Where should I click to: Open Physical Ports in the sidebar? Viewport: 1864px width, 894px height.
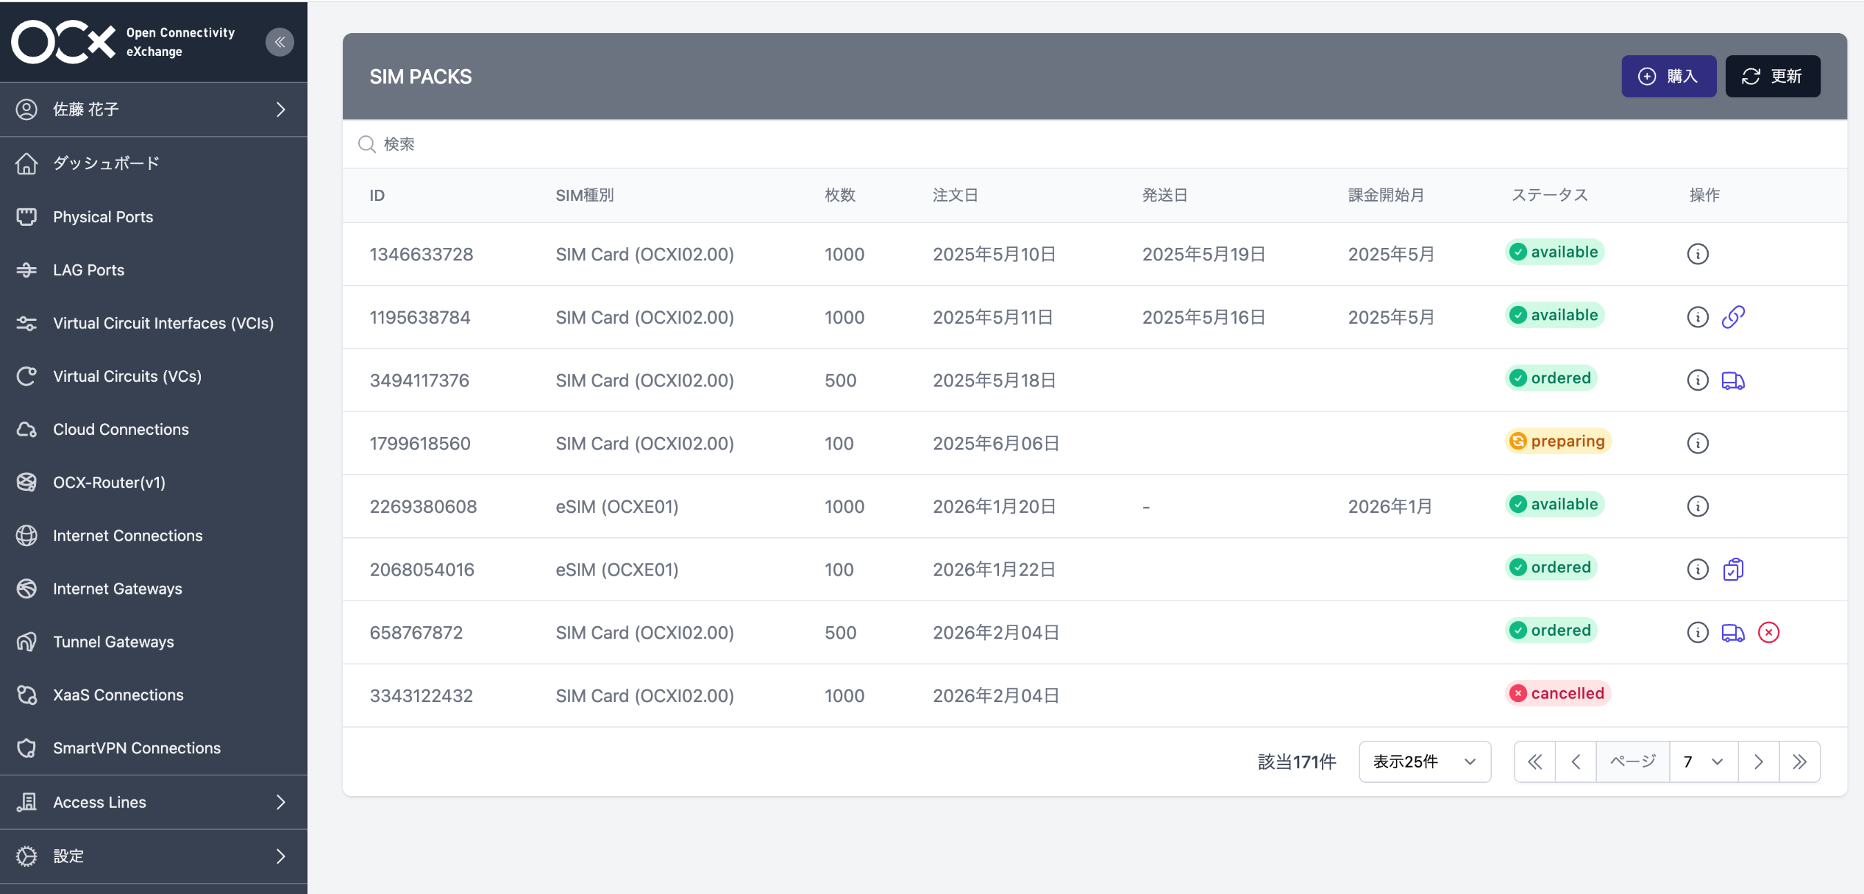point(103,217)
